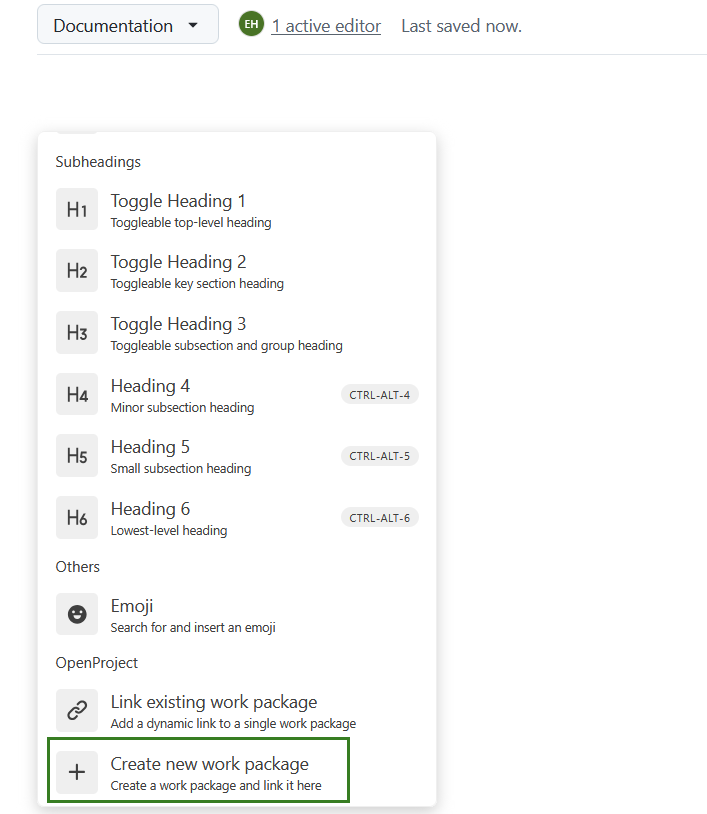Image resolution: width=707 pixels, height=814 pixels.
Task: Choose Link existing work package
Action: point(237,711)
